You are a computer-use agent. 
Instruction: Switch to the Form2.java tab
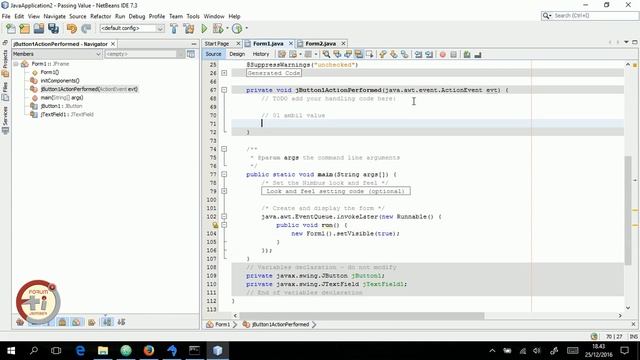pos(320,43)
